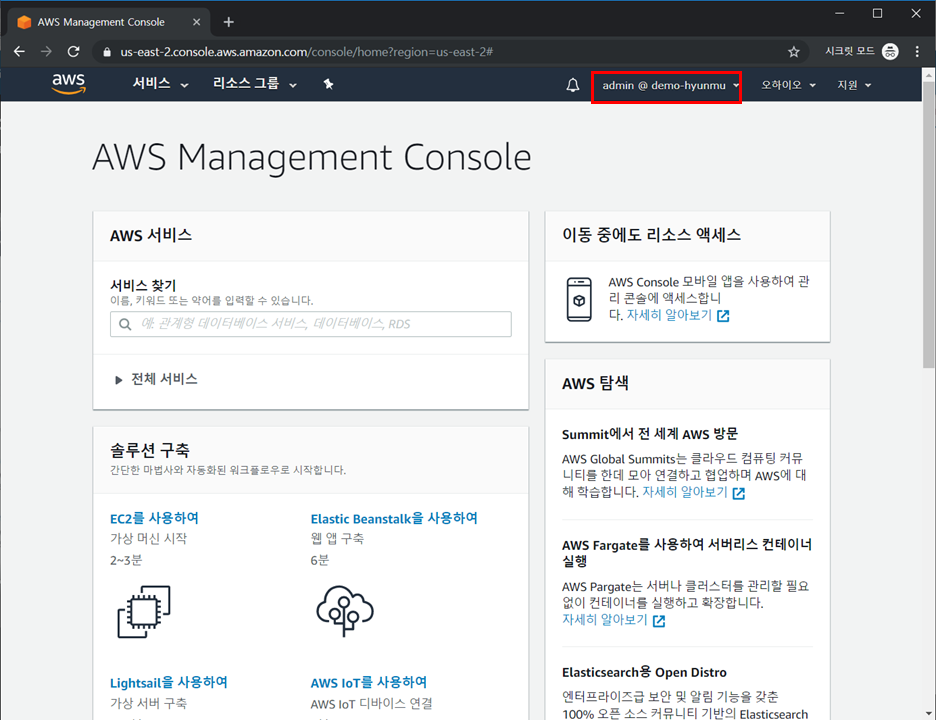Click the Elasticsearch용 Open Distro title
The width and height of the screenshot is (936, 720).
644,672
